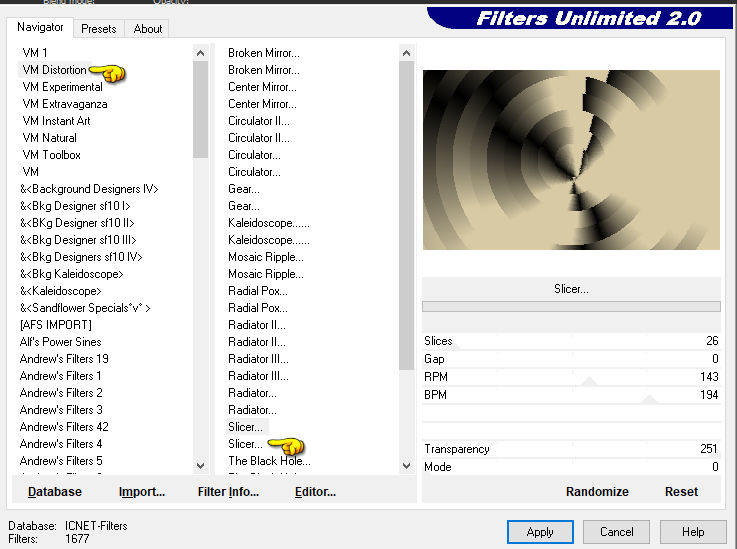Select &<Bkg Designers sf10 IV> category

pyautogui.click(x=81, y=257)
